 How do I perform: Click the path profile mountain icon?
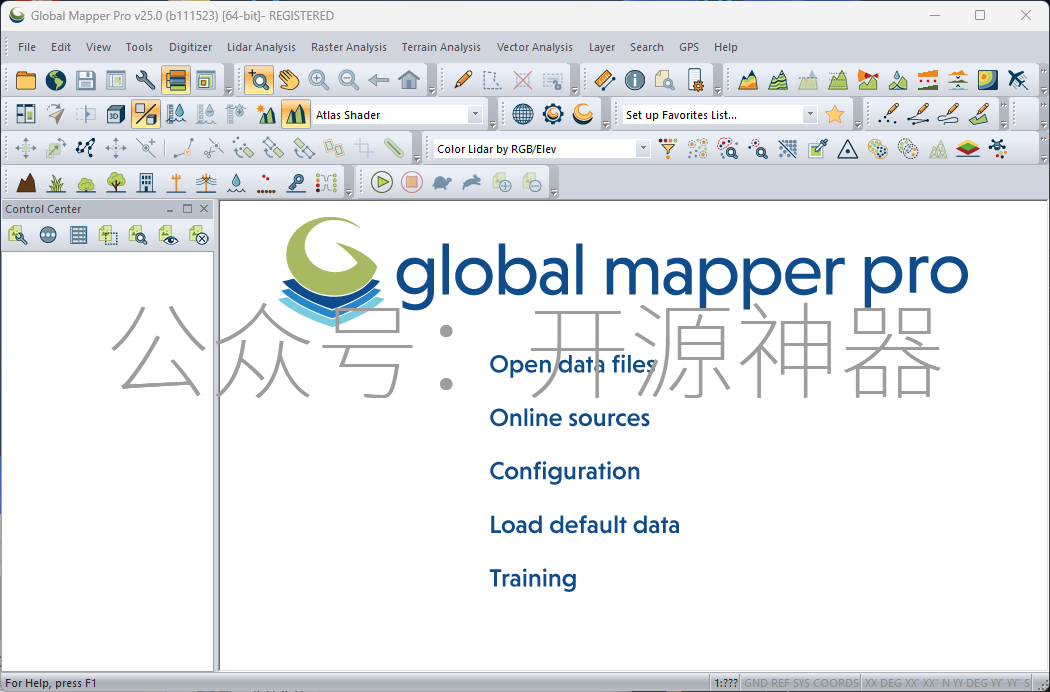pos(748,80)
